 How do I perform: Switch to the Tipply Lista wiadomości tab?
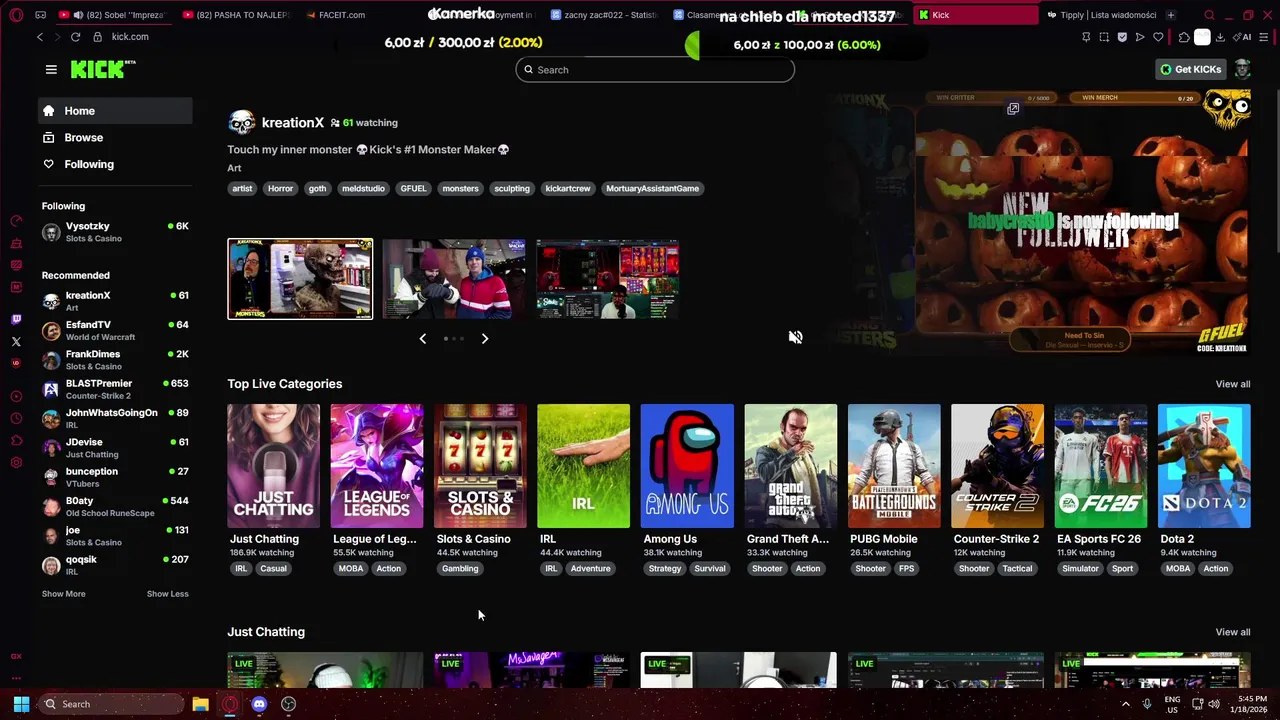1100,15
